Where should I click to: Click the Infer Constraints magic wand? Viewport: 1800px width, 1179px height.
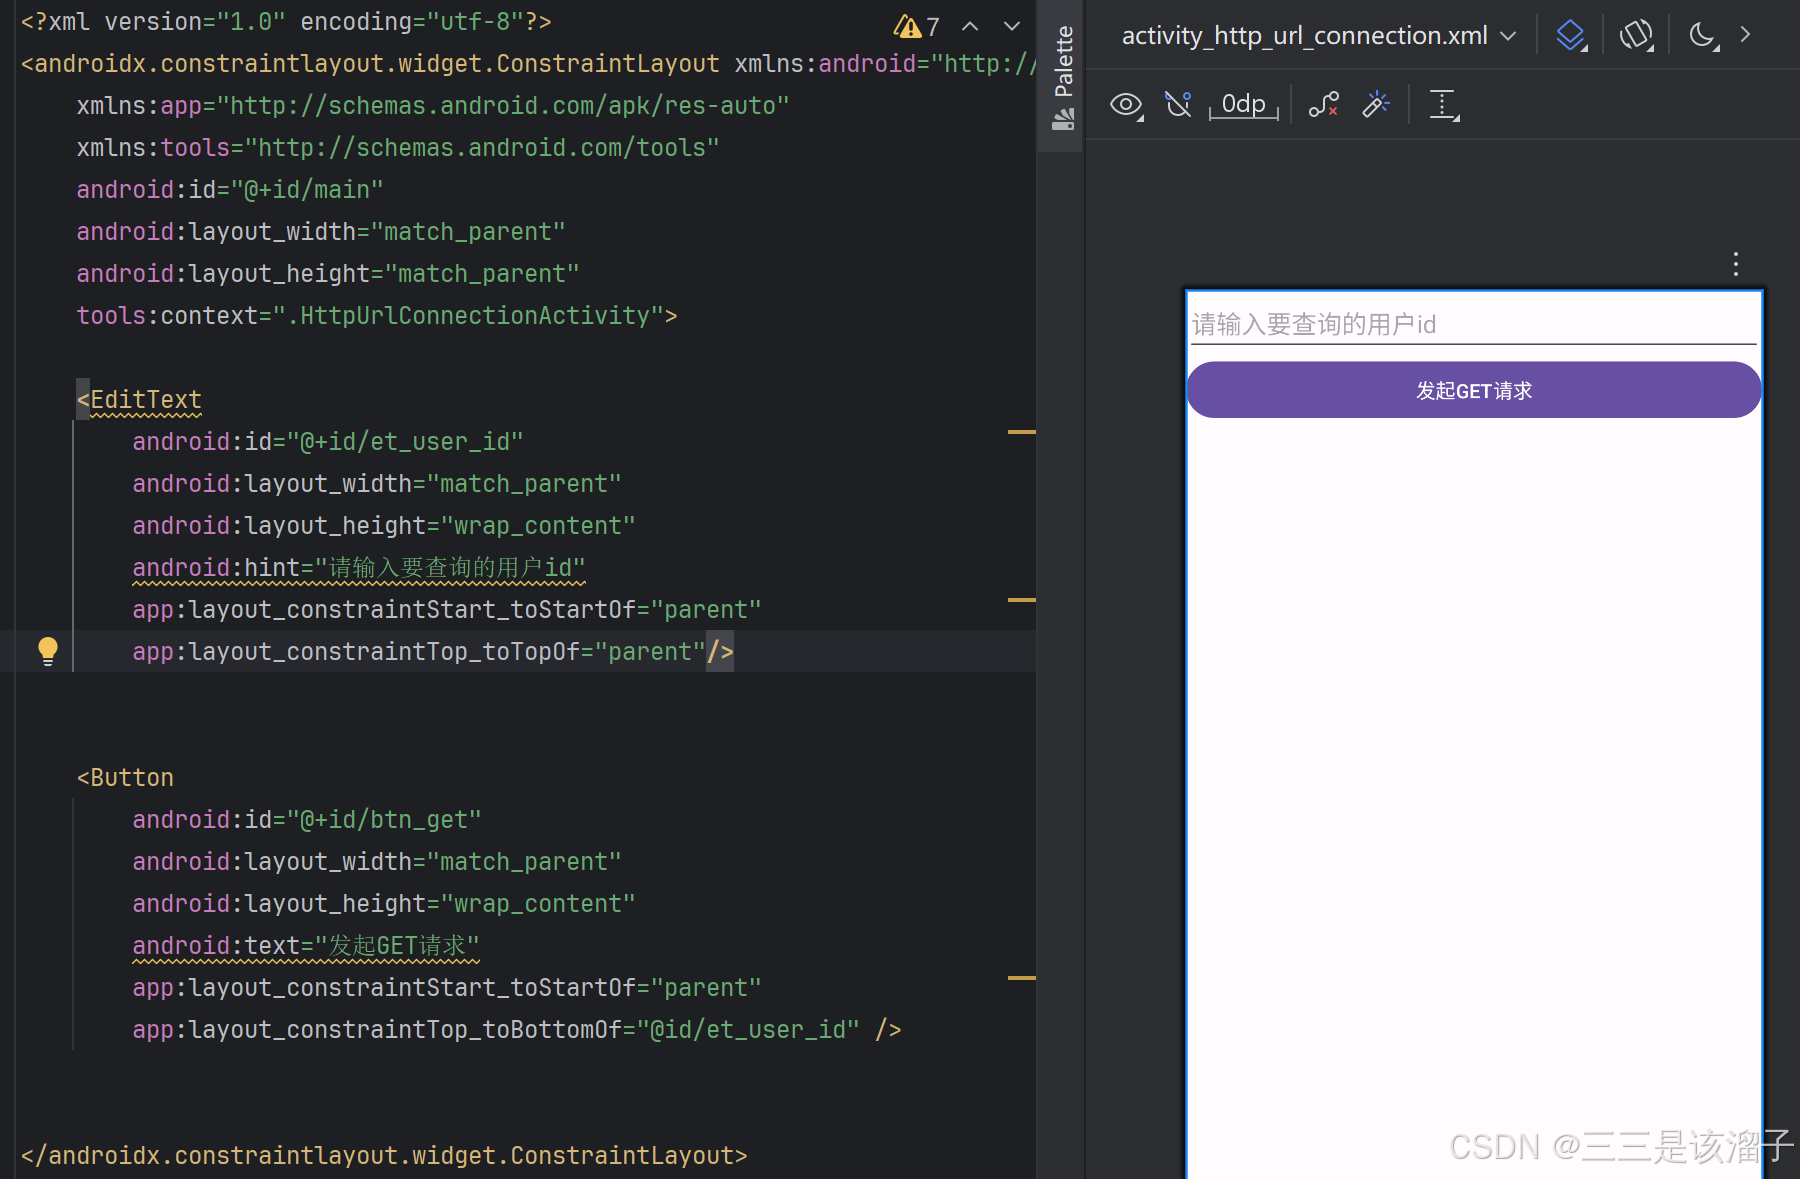click(1376, 105)
